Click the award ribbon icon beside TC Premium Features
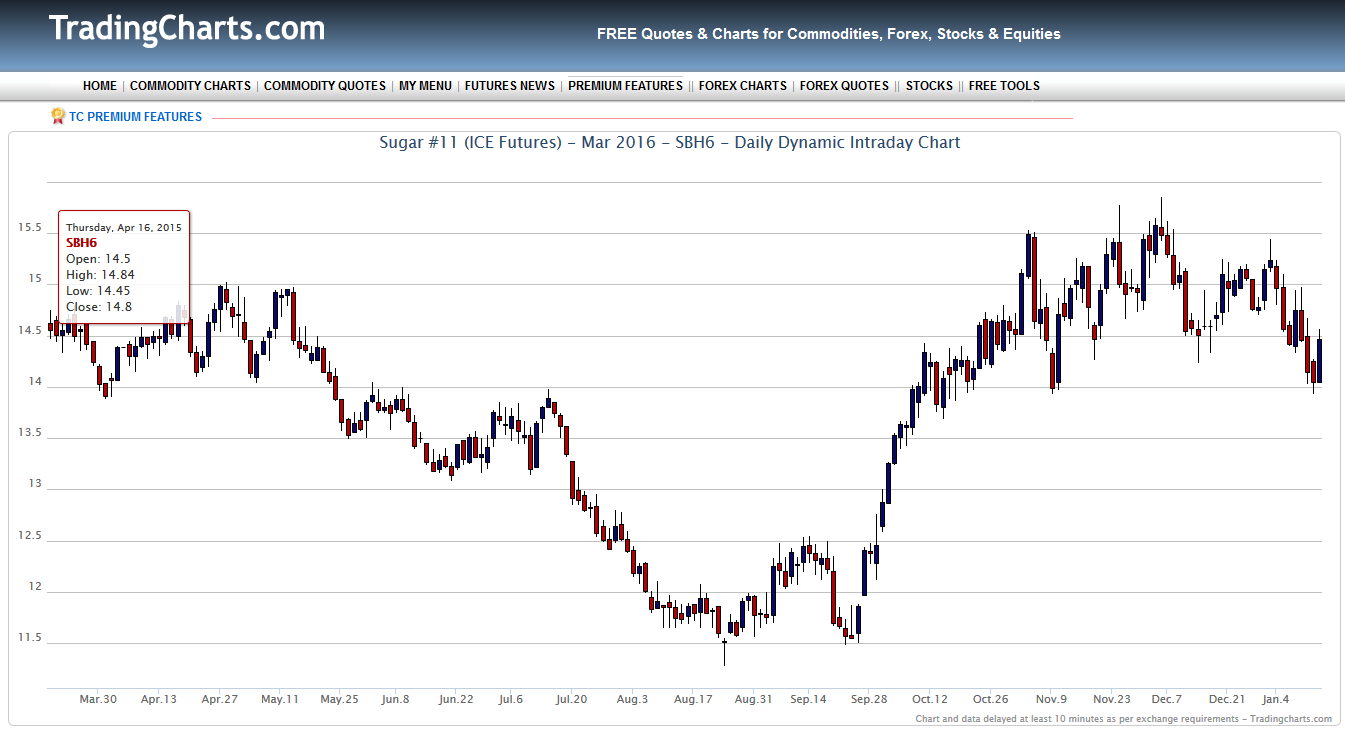The width and height of the screenshot is (1345, 752). pos(58,116)
